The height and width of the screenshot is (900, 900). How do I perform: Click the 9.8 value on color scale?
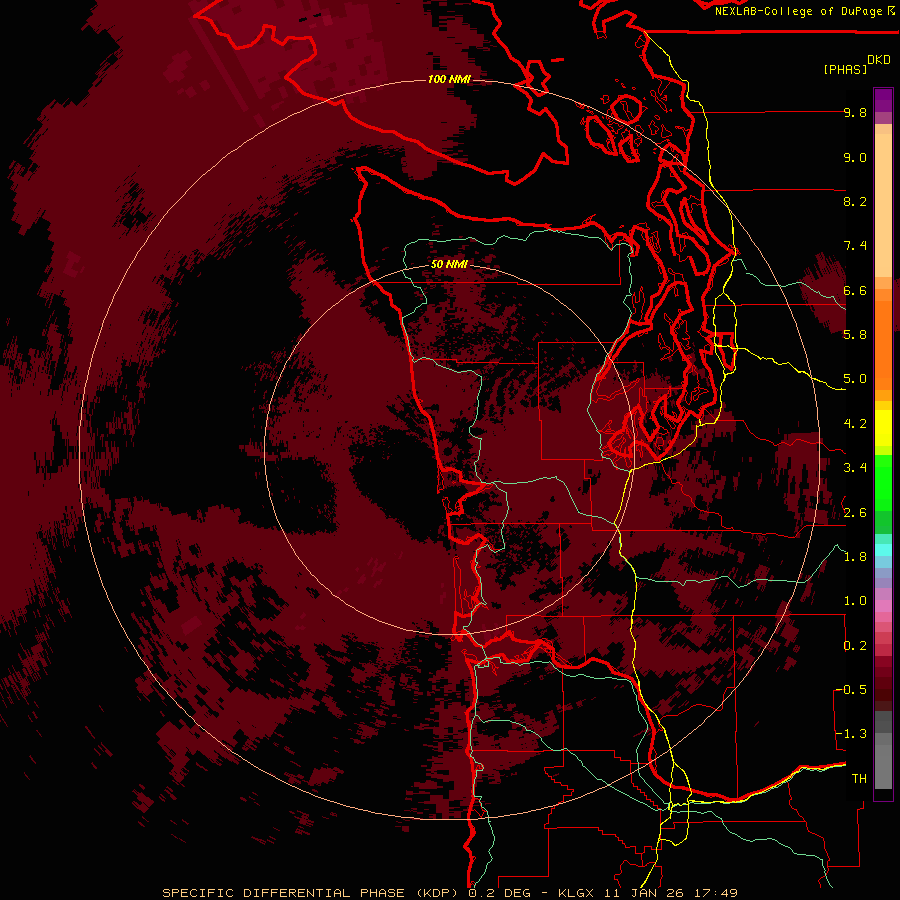[855, 113]
